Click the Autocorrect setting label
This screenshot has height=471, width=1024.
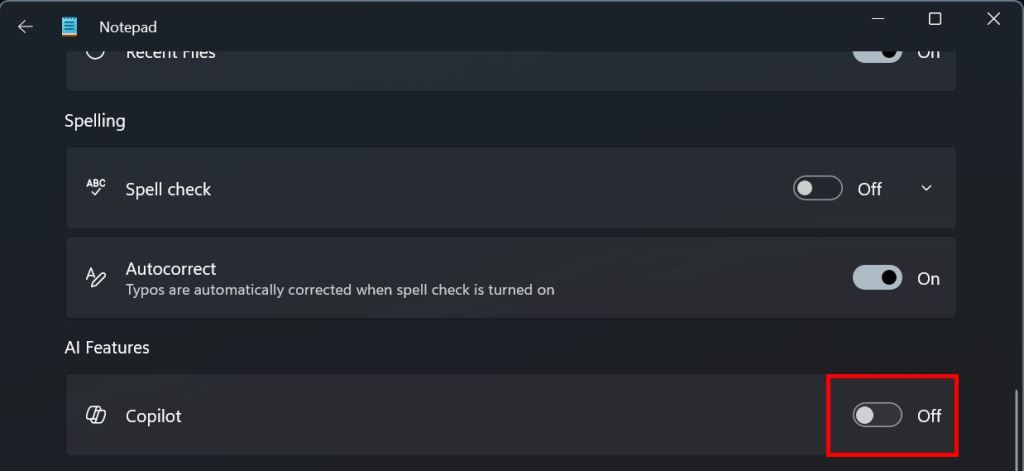pos(171,268)
